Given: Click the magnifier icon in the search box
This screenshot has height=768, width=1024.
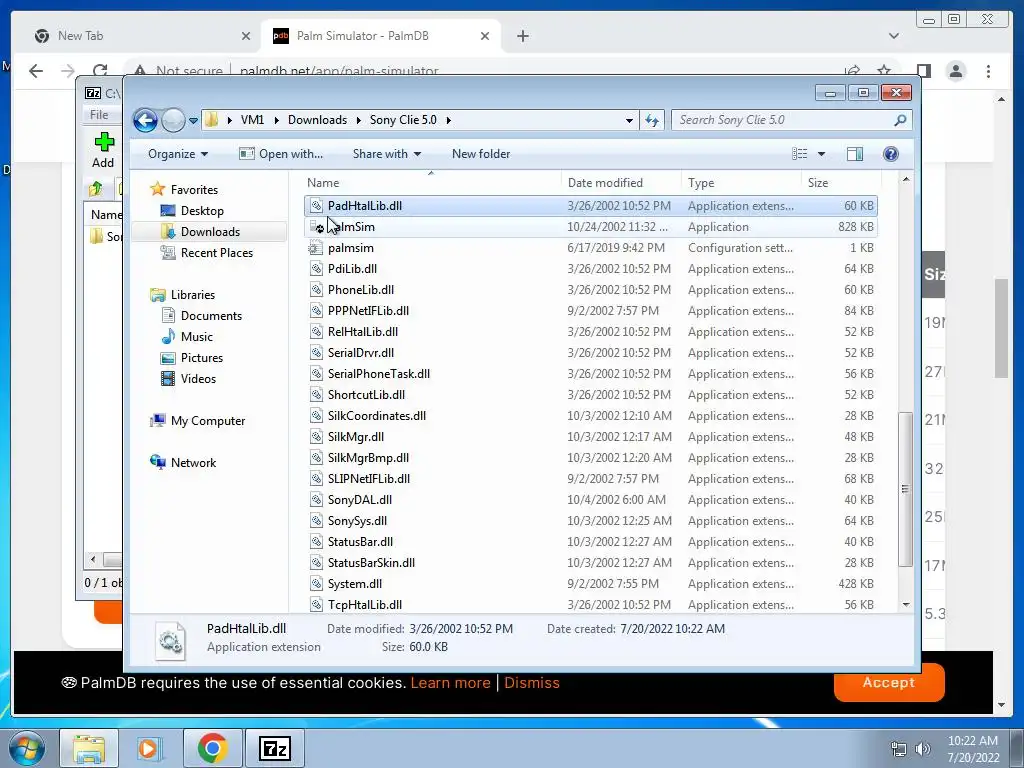Looking at the screenshot, I should point(900,120).
